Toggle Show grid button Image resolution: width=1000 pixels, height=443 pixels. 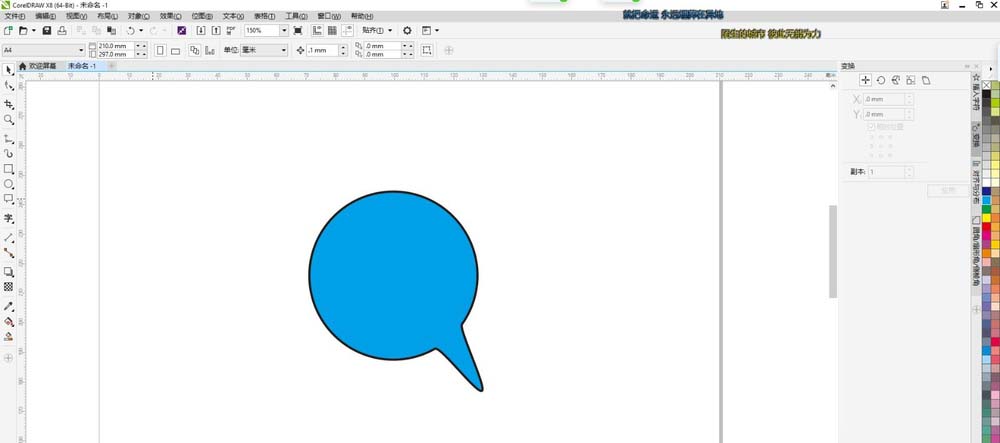click(332, 31)
